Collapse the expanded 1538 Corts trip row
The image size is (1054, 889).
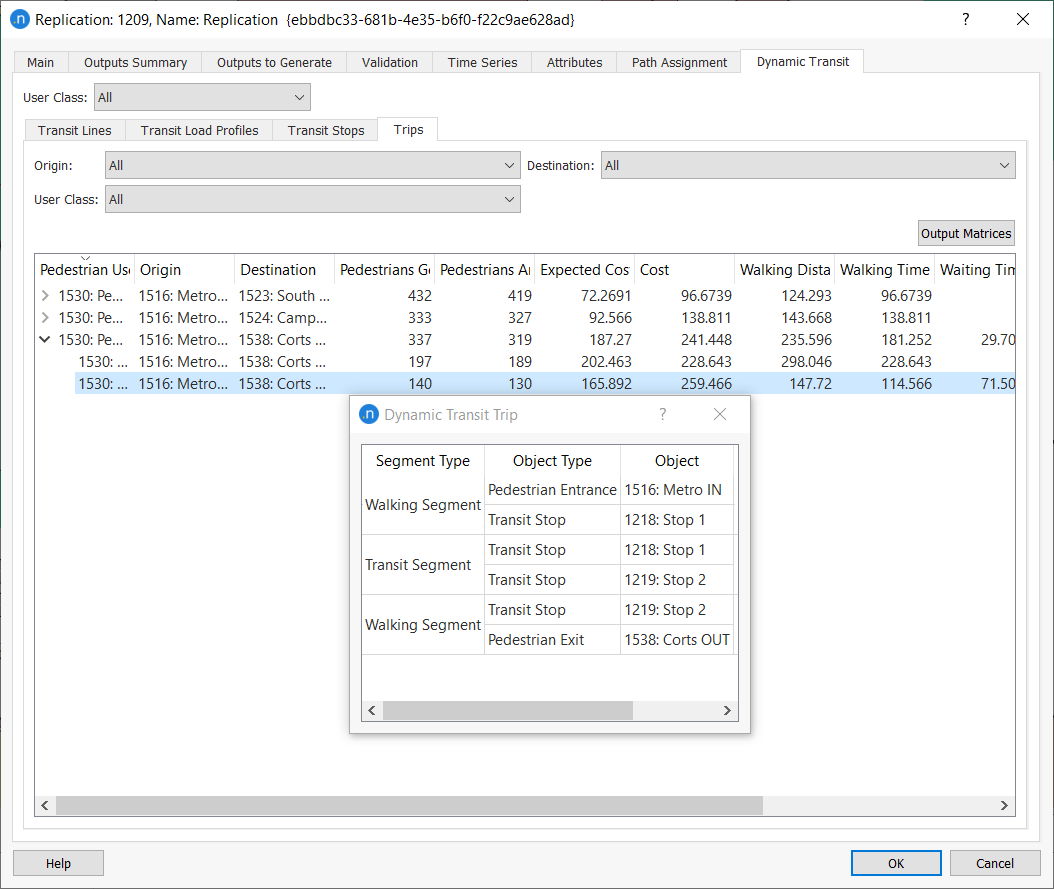(45, 339)
